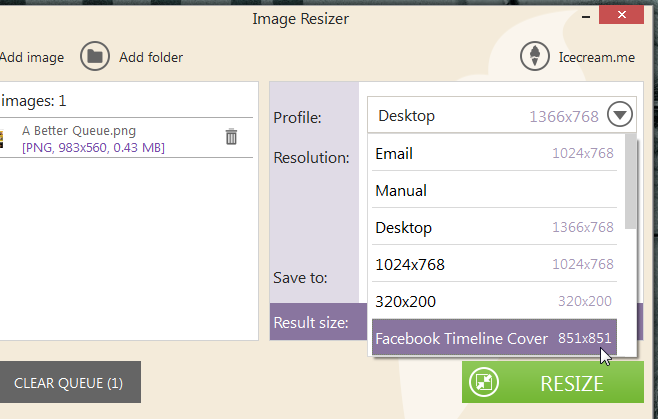Image resolution: width=658 pixels, height=419 pixels.
Task: Click the A Better Queue.png file thumbnail
Action: click(x=3, y=137)
